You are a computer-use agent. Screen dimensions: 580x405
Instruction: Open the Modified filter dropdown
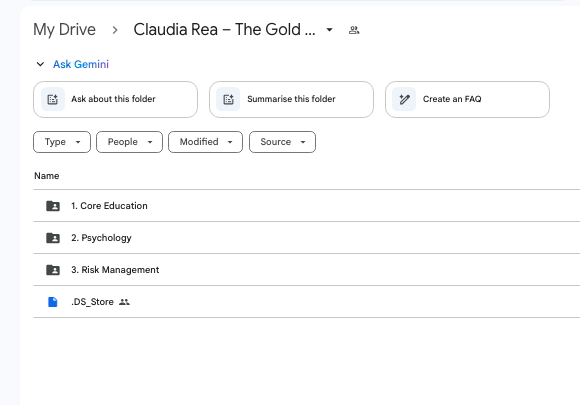click(x=206, y=142)
